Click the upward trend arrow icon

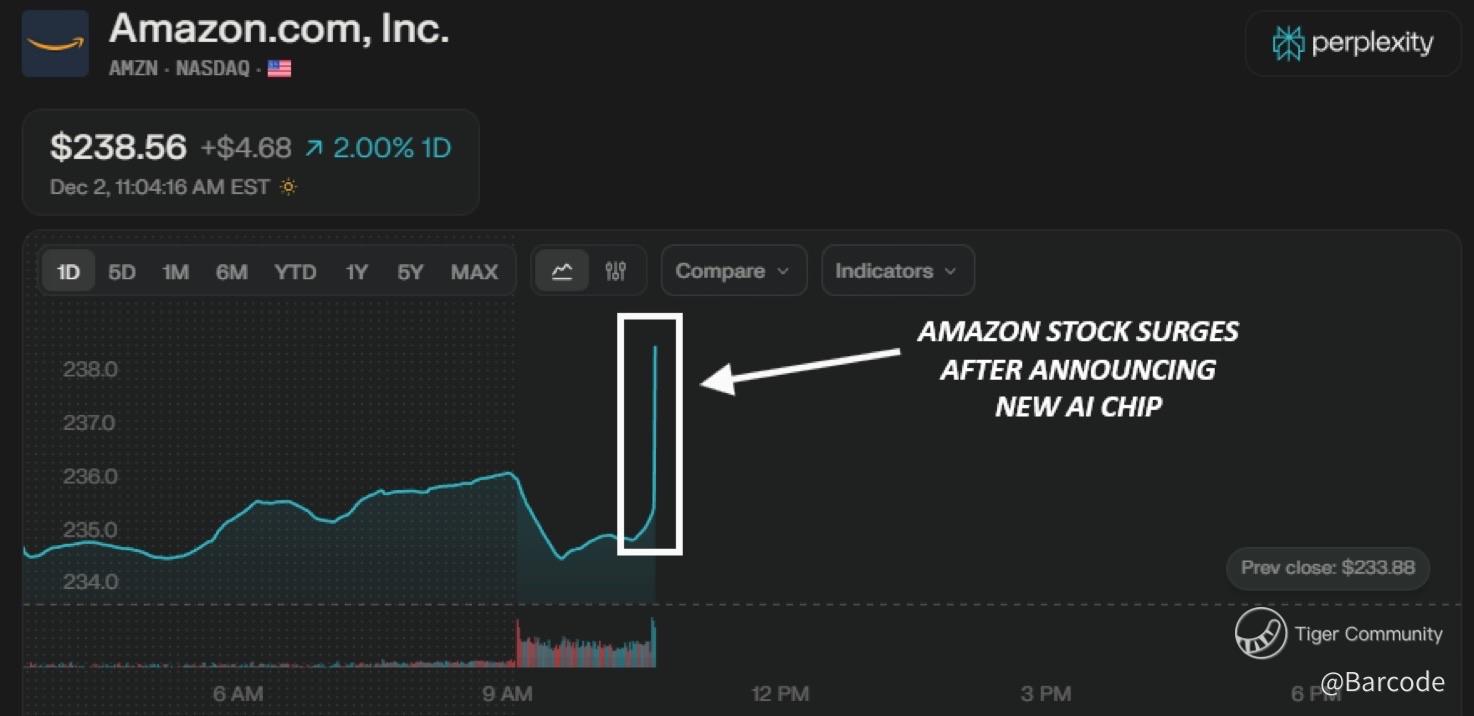314,149
